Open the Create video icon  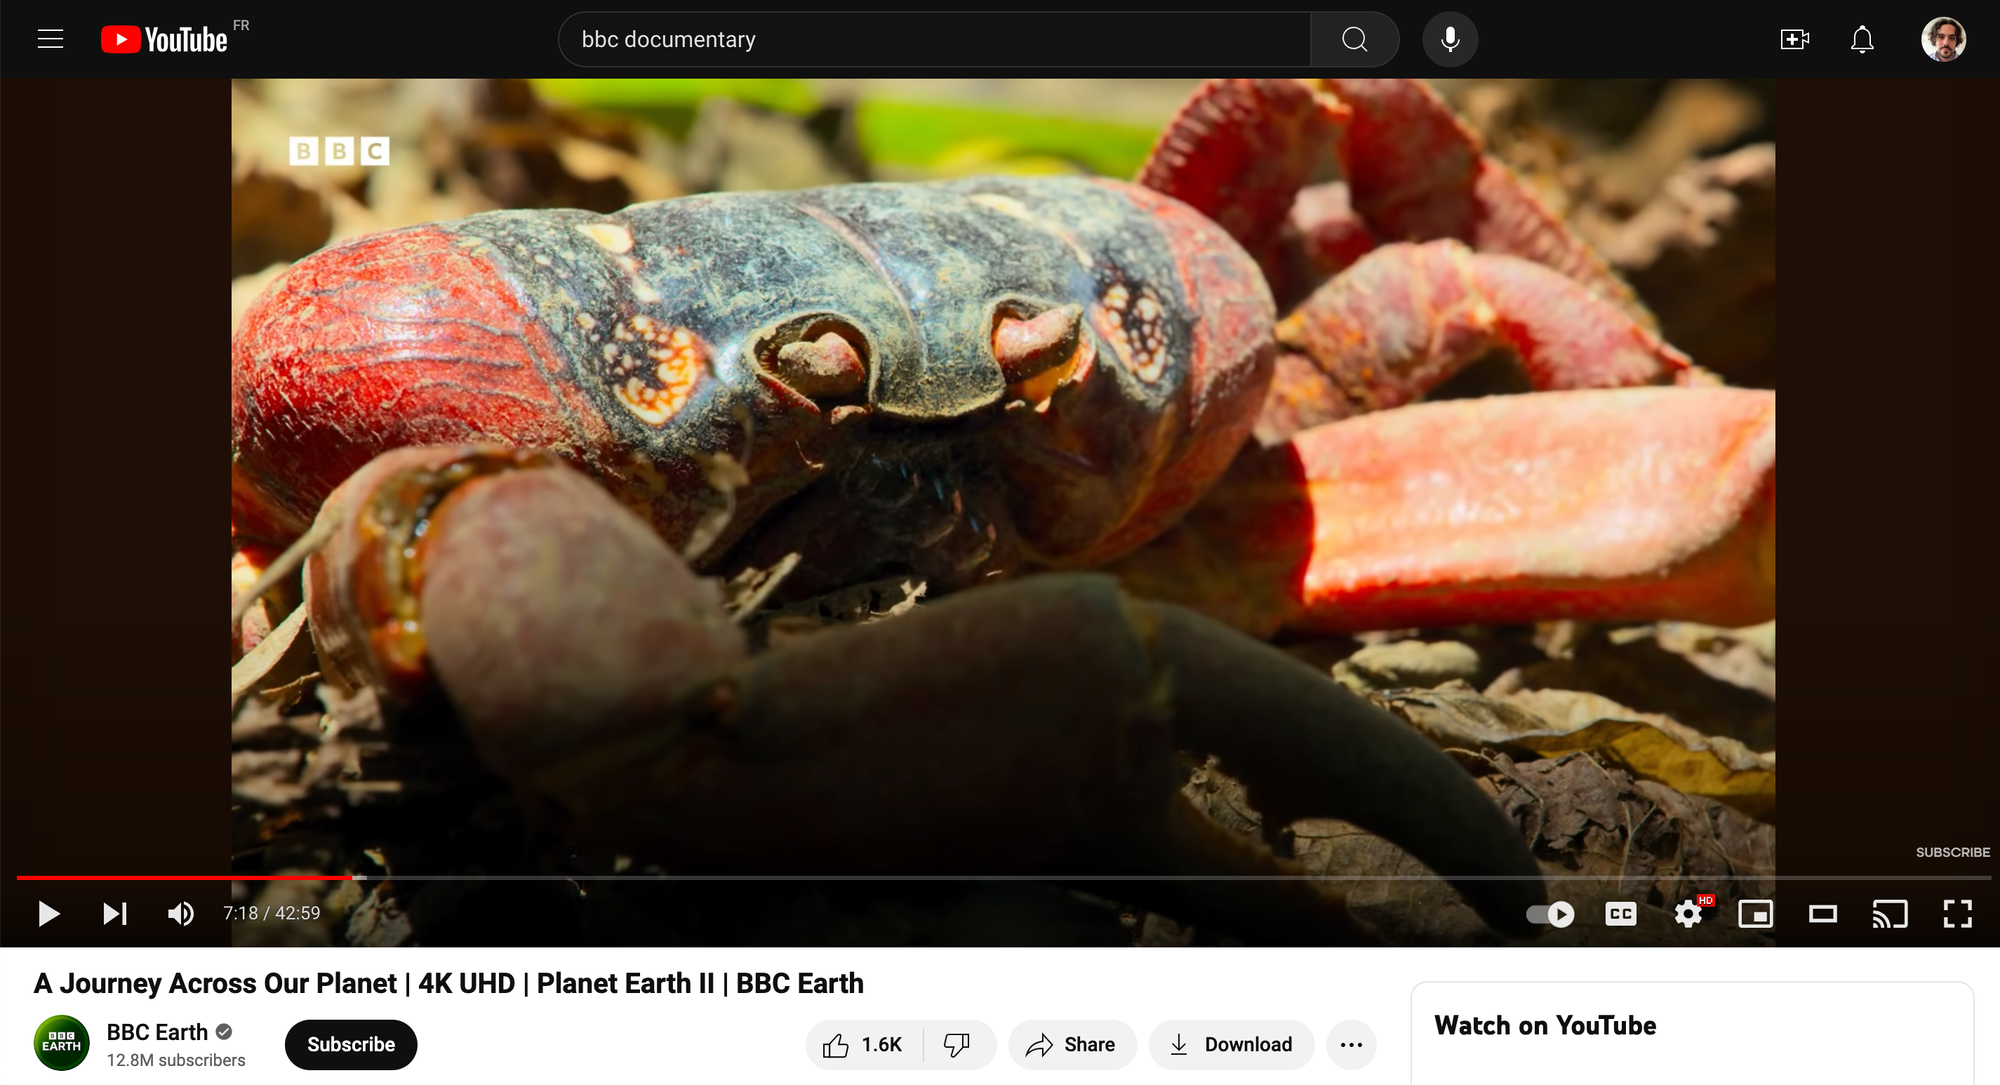[1794, 39]
